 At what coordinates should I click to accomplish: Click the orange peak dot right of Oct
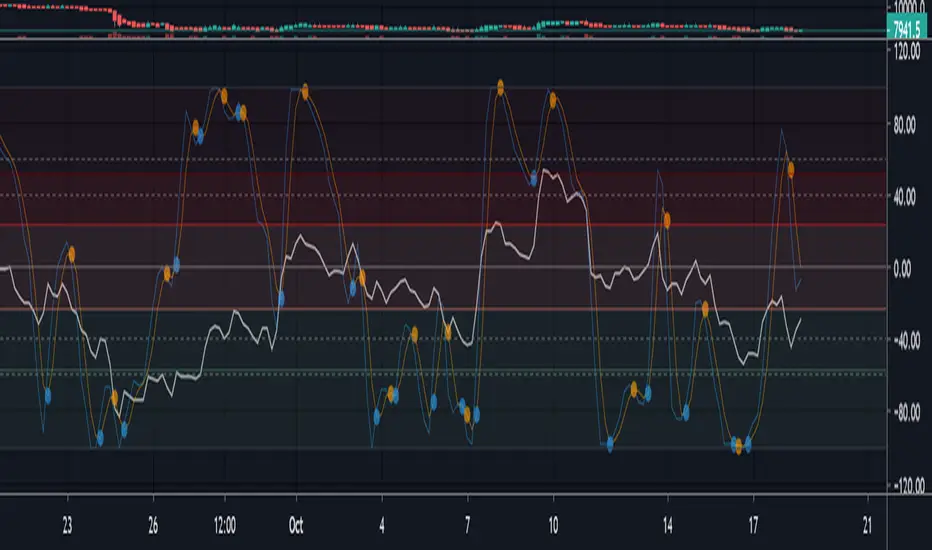coord(305,92)
